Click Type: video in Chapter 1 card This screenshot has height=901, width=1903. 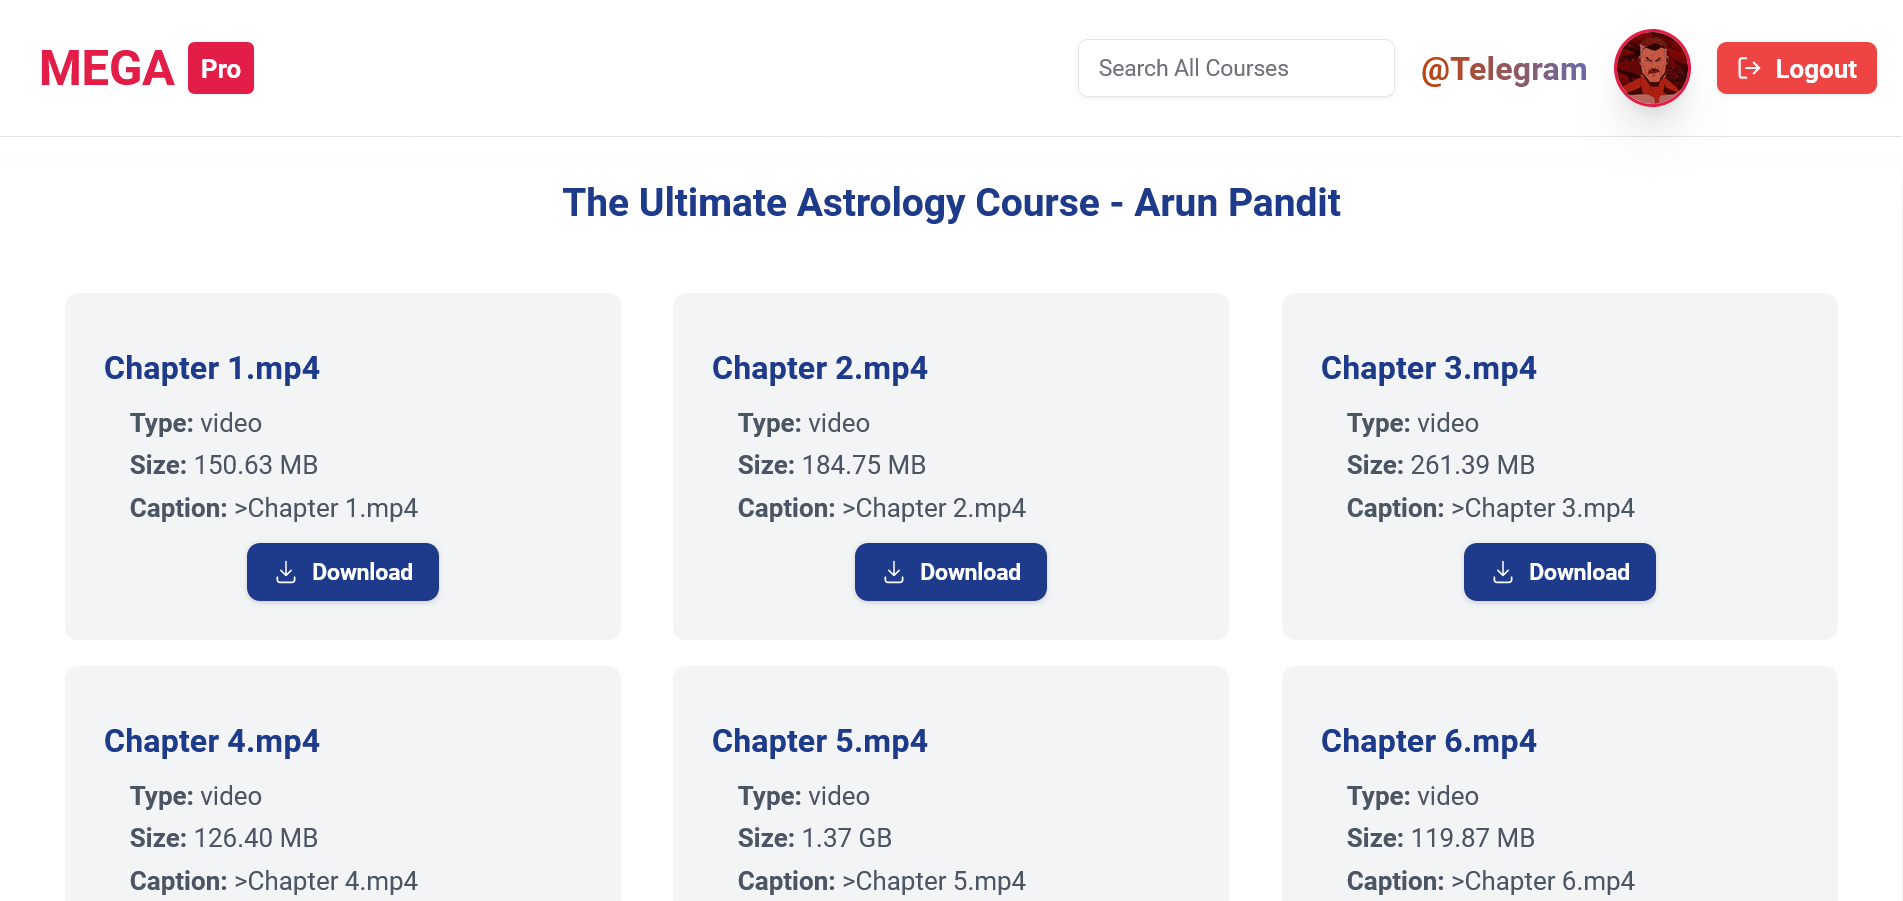(196, 423)
